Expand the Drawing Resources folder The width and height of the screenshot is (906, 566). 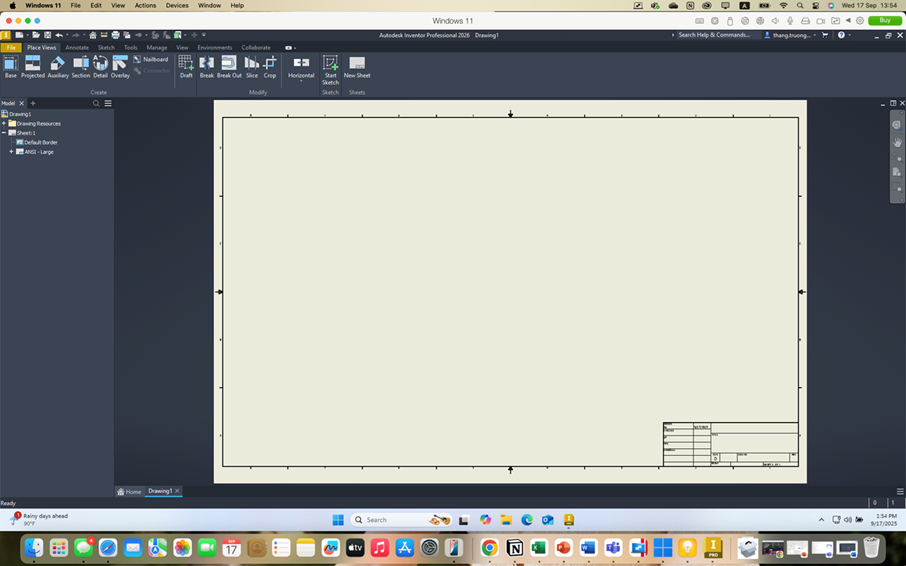coord(4,124)
